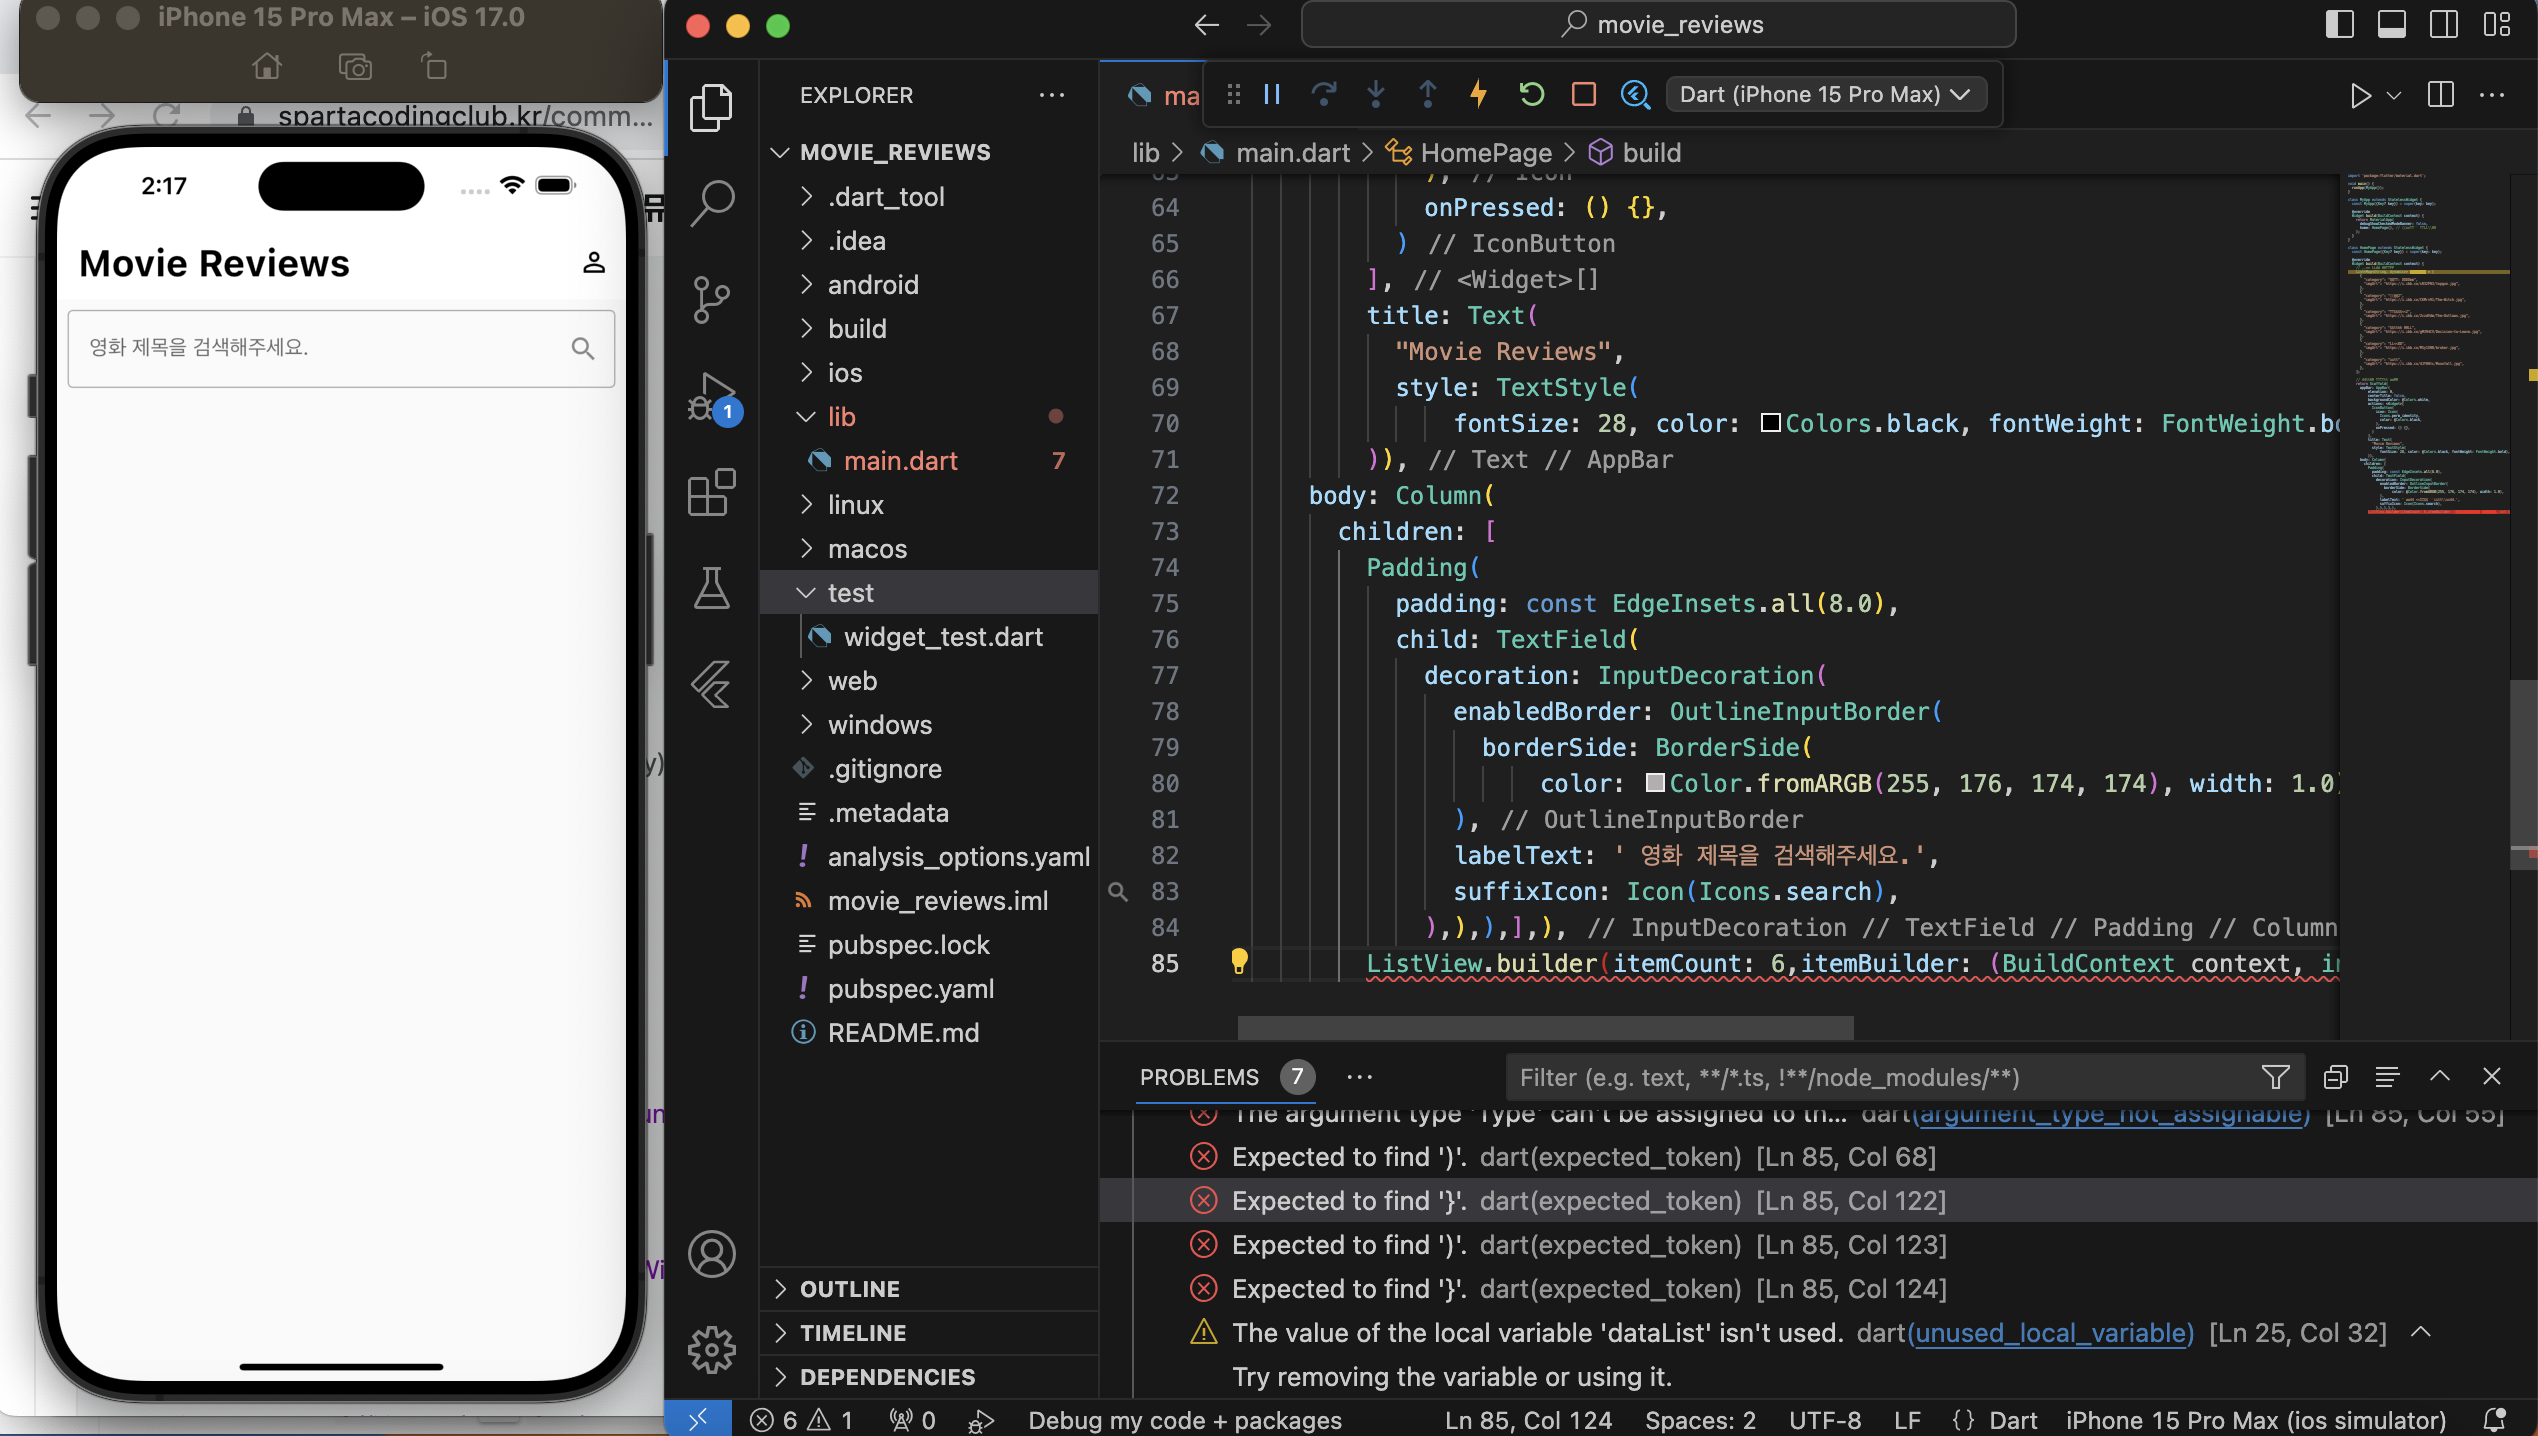Expand the OUTLINE section
The image size is (2538, 1436).
[930, 1289]
